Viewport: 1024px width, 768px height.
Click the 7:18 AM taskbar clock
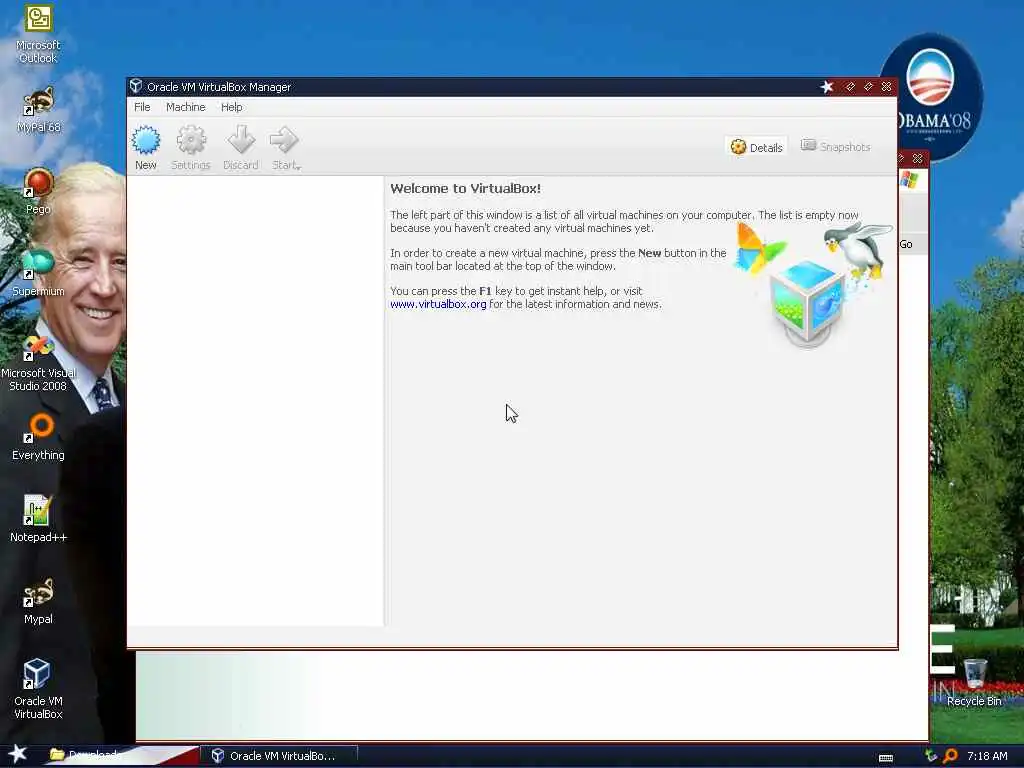click(x=987, y=756)
